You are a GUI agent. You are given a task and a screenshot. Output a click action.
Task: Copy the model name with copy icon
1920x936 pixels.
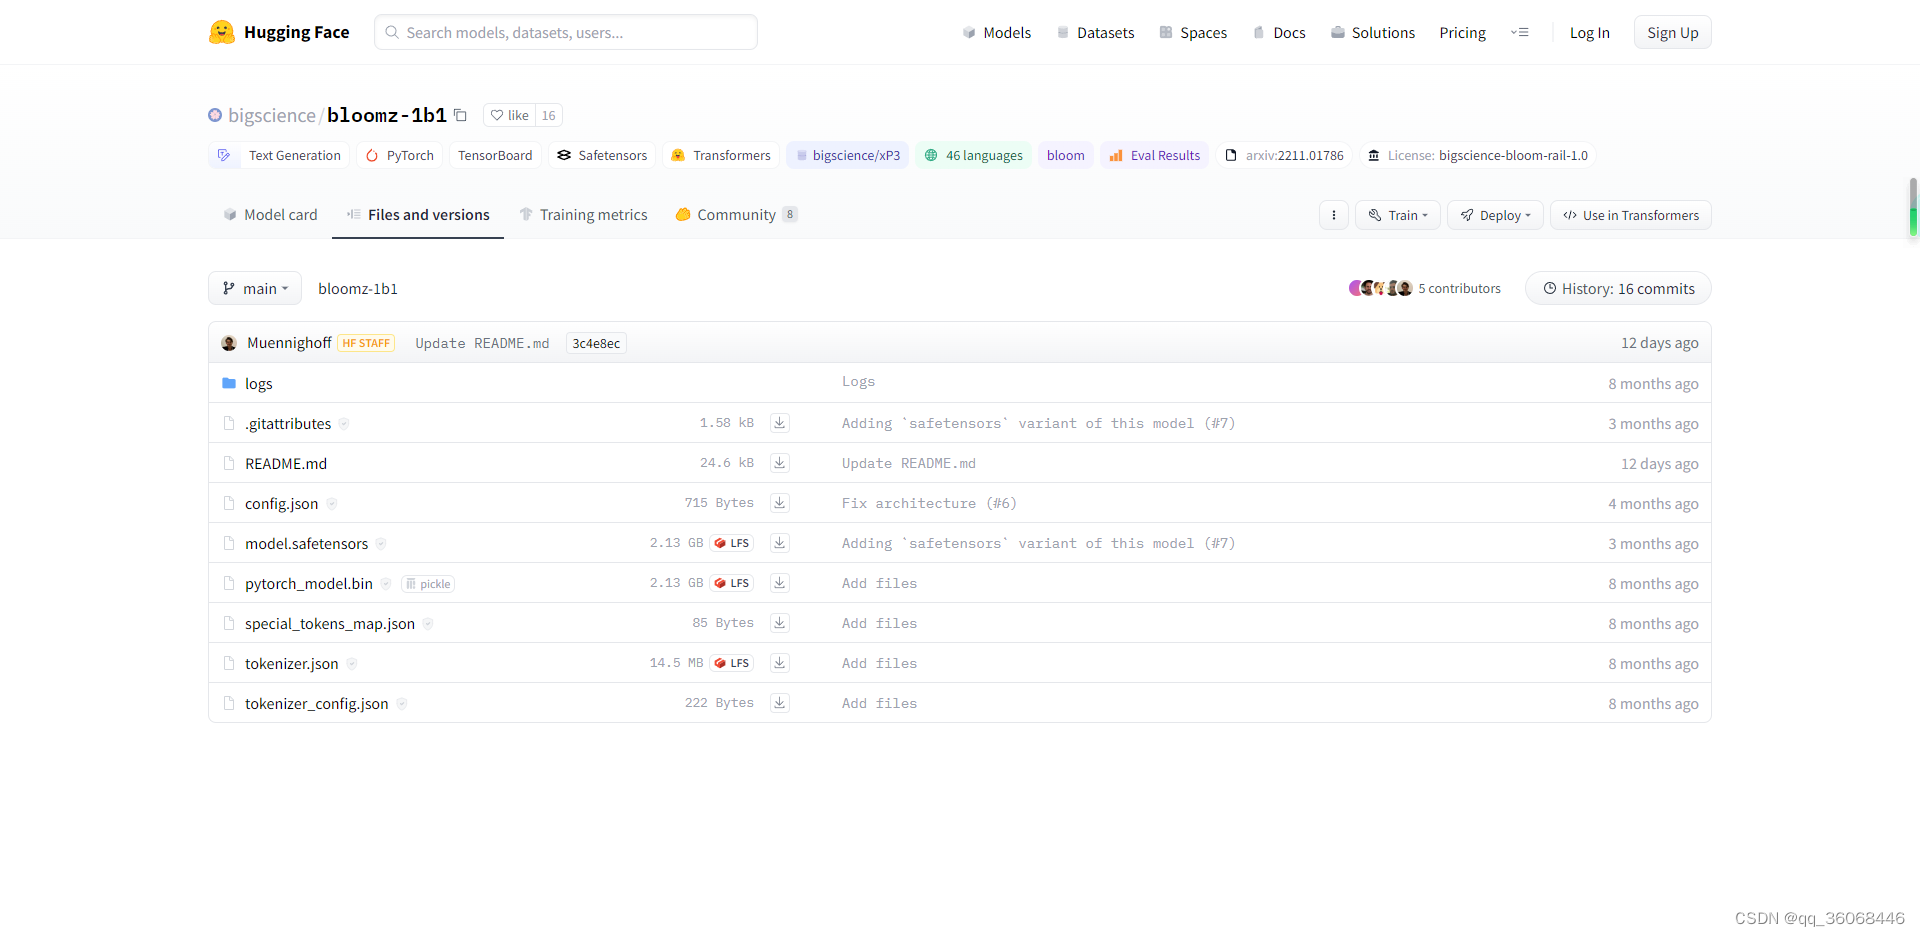[460, 115]
